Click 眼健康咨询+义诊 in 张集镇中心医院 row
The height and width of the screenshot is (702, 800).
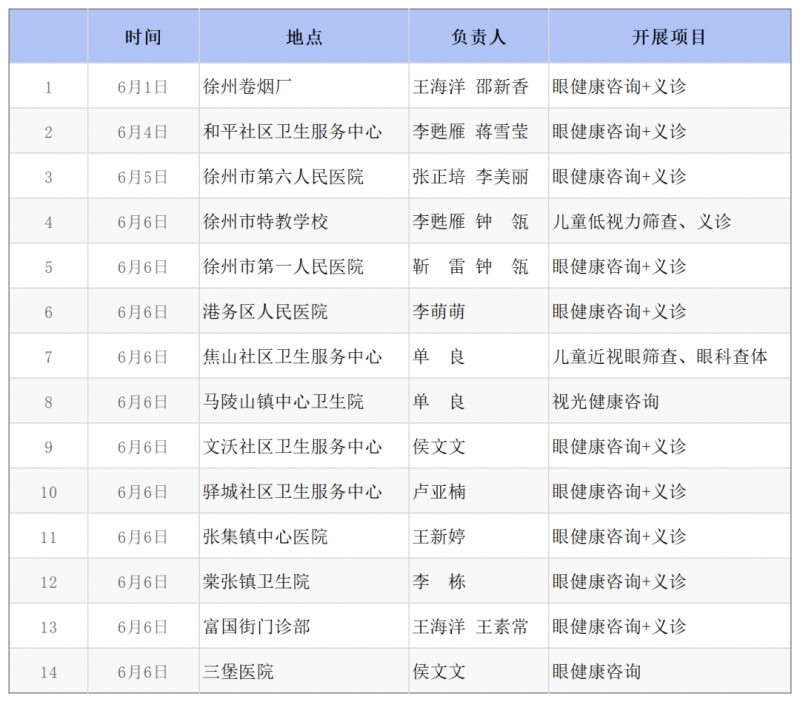pyautogui.click(x=619, y=536)
